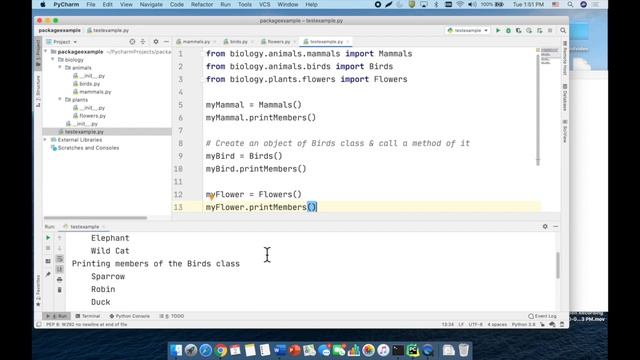
Task: Click the bottom Run tool window button
Action: click(x=56, y=316)
